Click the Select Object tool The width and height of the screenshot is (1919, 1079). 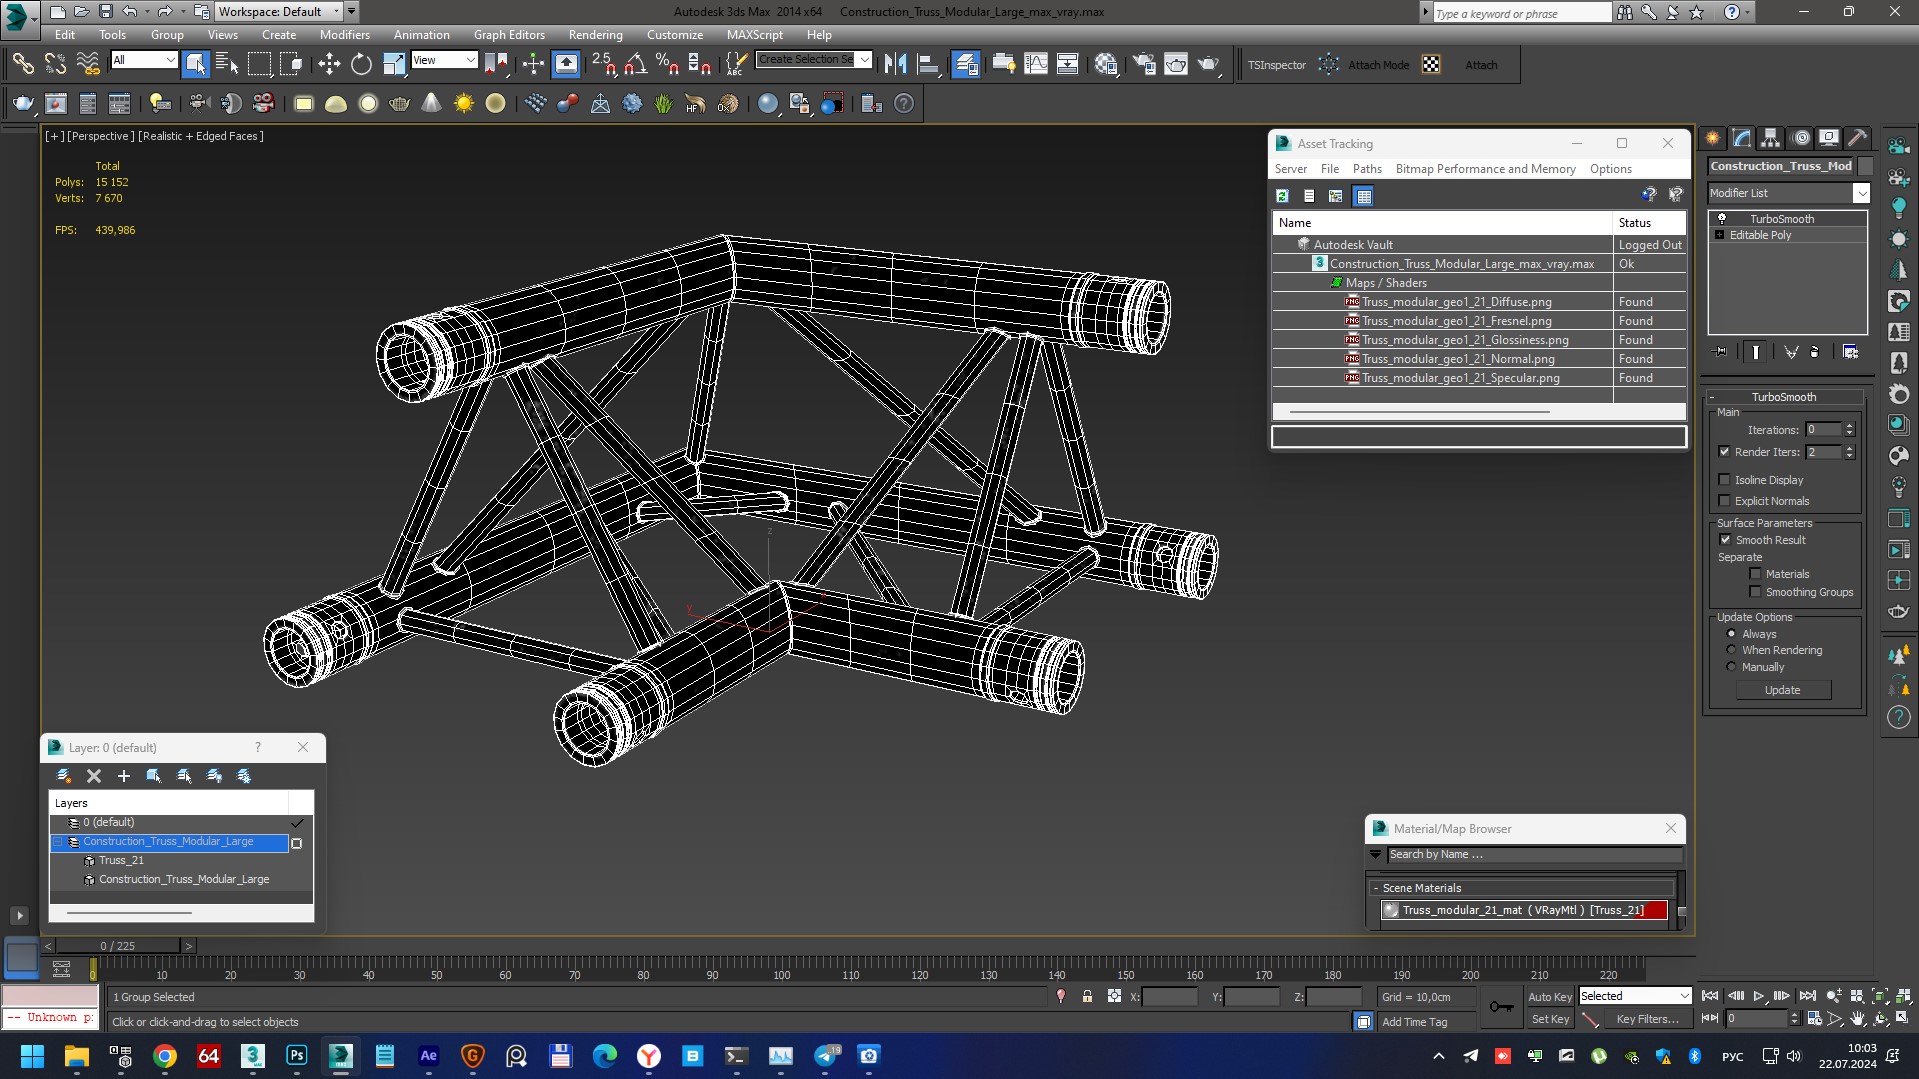(195, 65)
